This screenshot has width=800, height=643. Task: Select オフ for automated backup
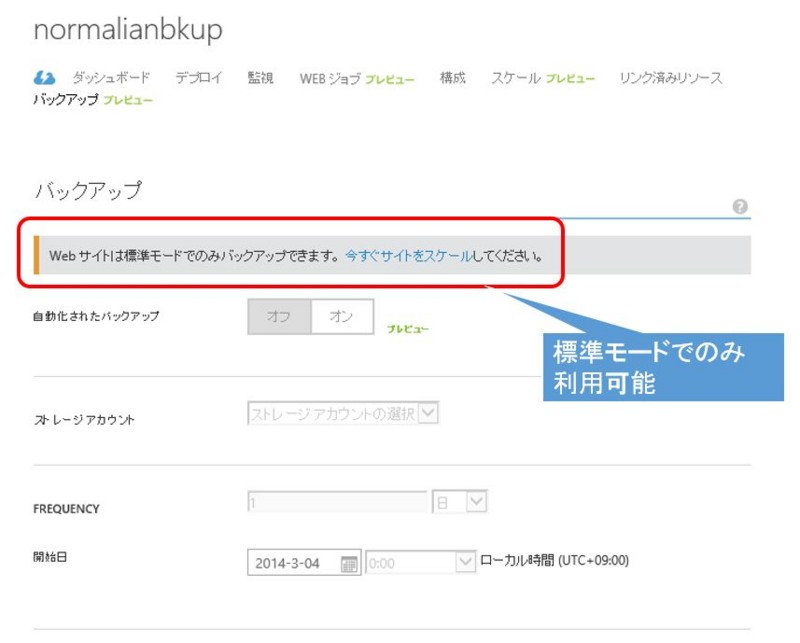(x=282, y=315)
